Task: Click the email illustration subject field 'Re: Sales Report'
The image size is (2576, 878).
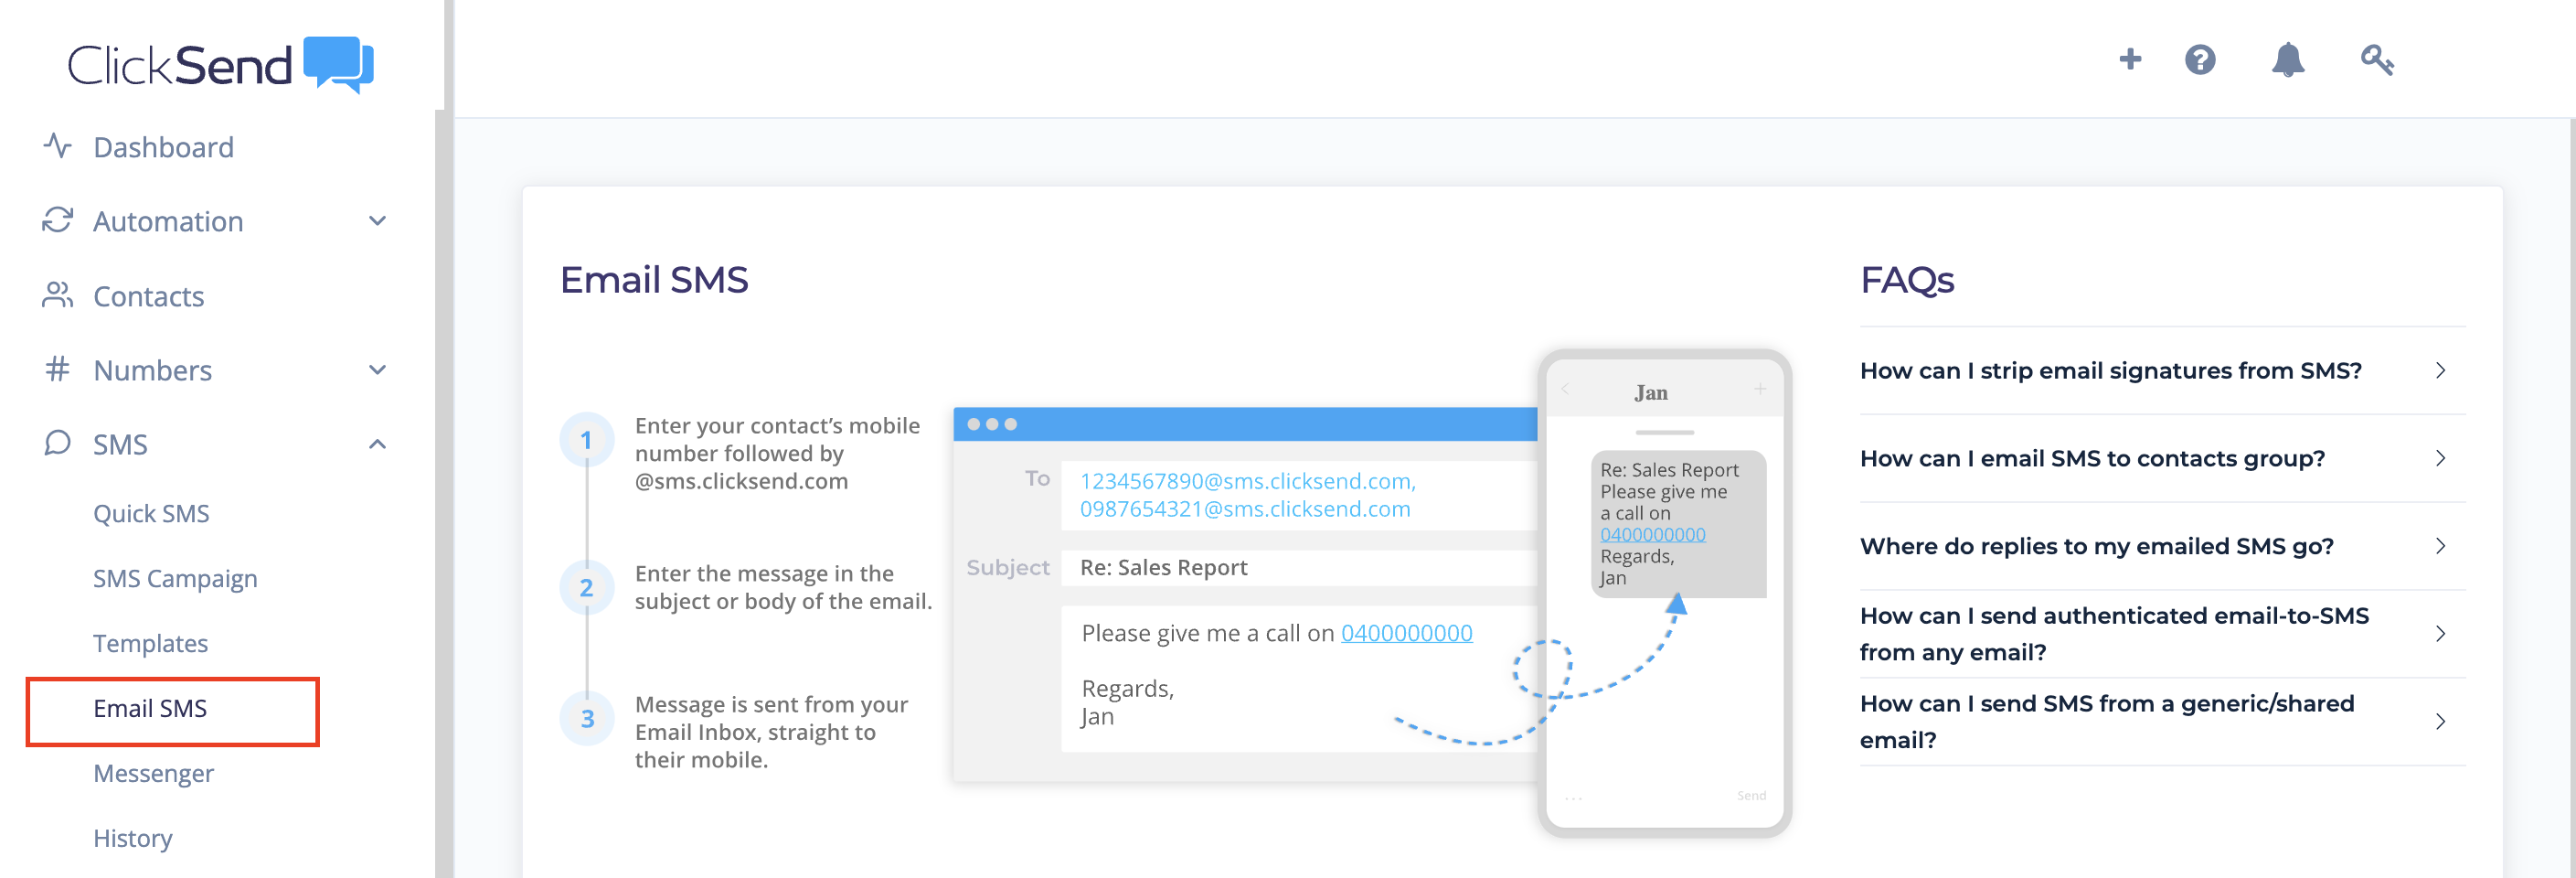Action: click(1298, 568)
